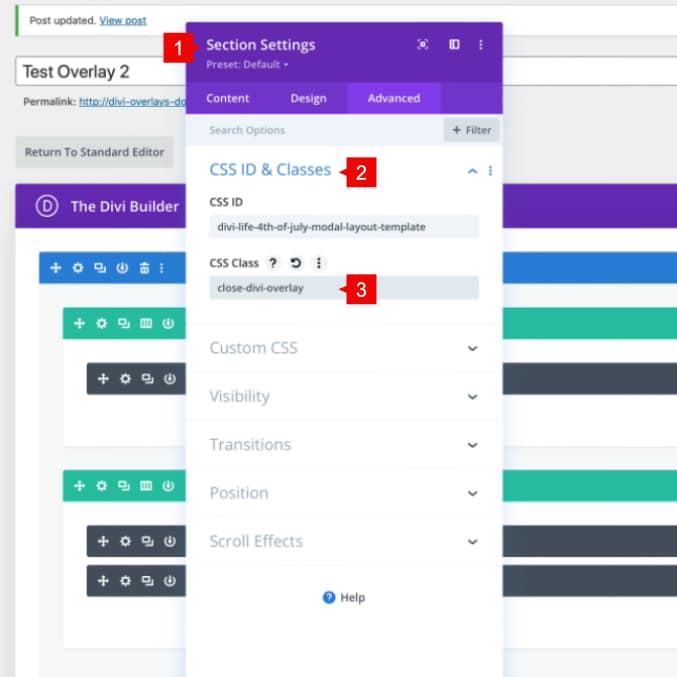Expand Section Settings modal to fullscreen
This screenshot has height=677, width=677.
click(x=423, y=45)
